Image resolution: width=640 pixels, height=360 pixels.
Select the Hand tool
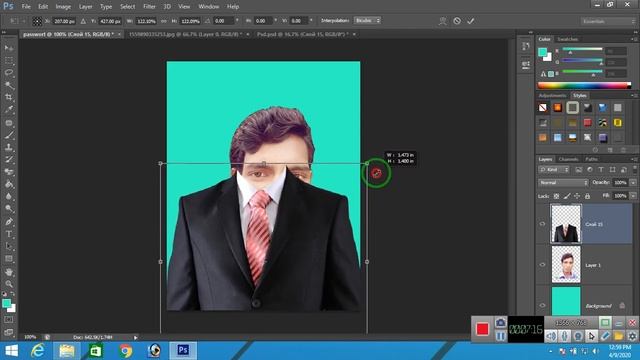coord(9,272)
